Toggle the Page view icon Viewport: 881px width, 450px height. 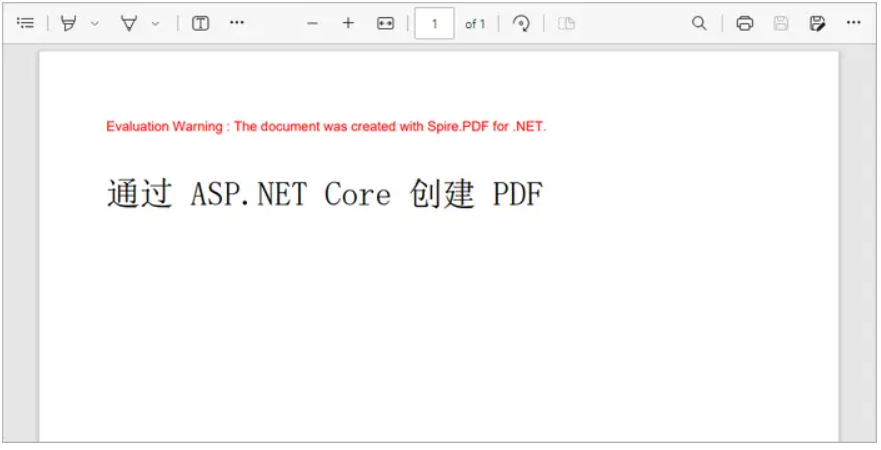(566, 24)
